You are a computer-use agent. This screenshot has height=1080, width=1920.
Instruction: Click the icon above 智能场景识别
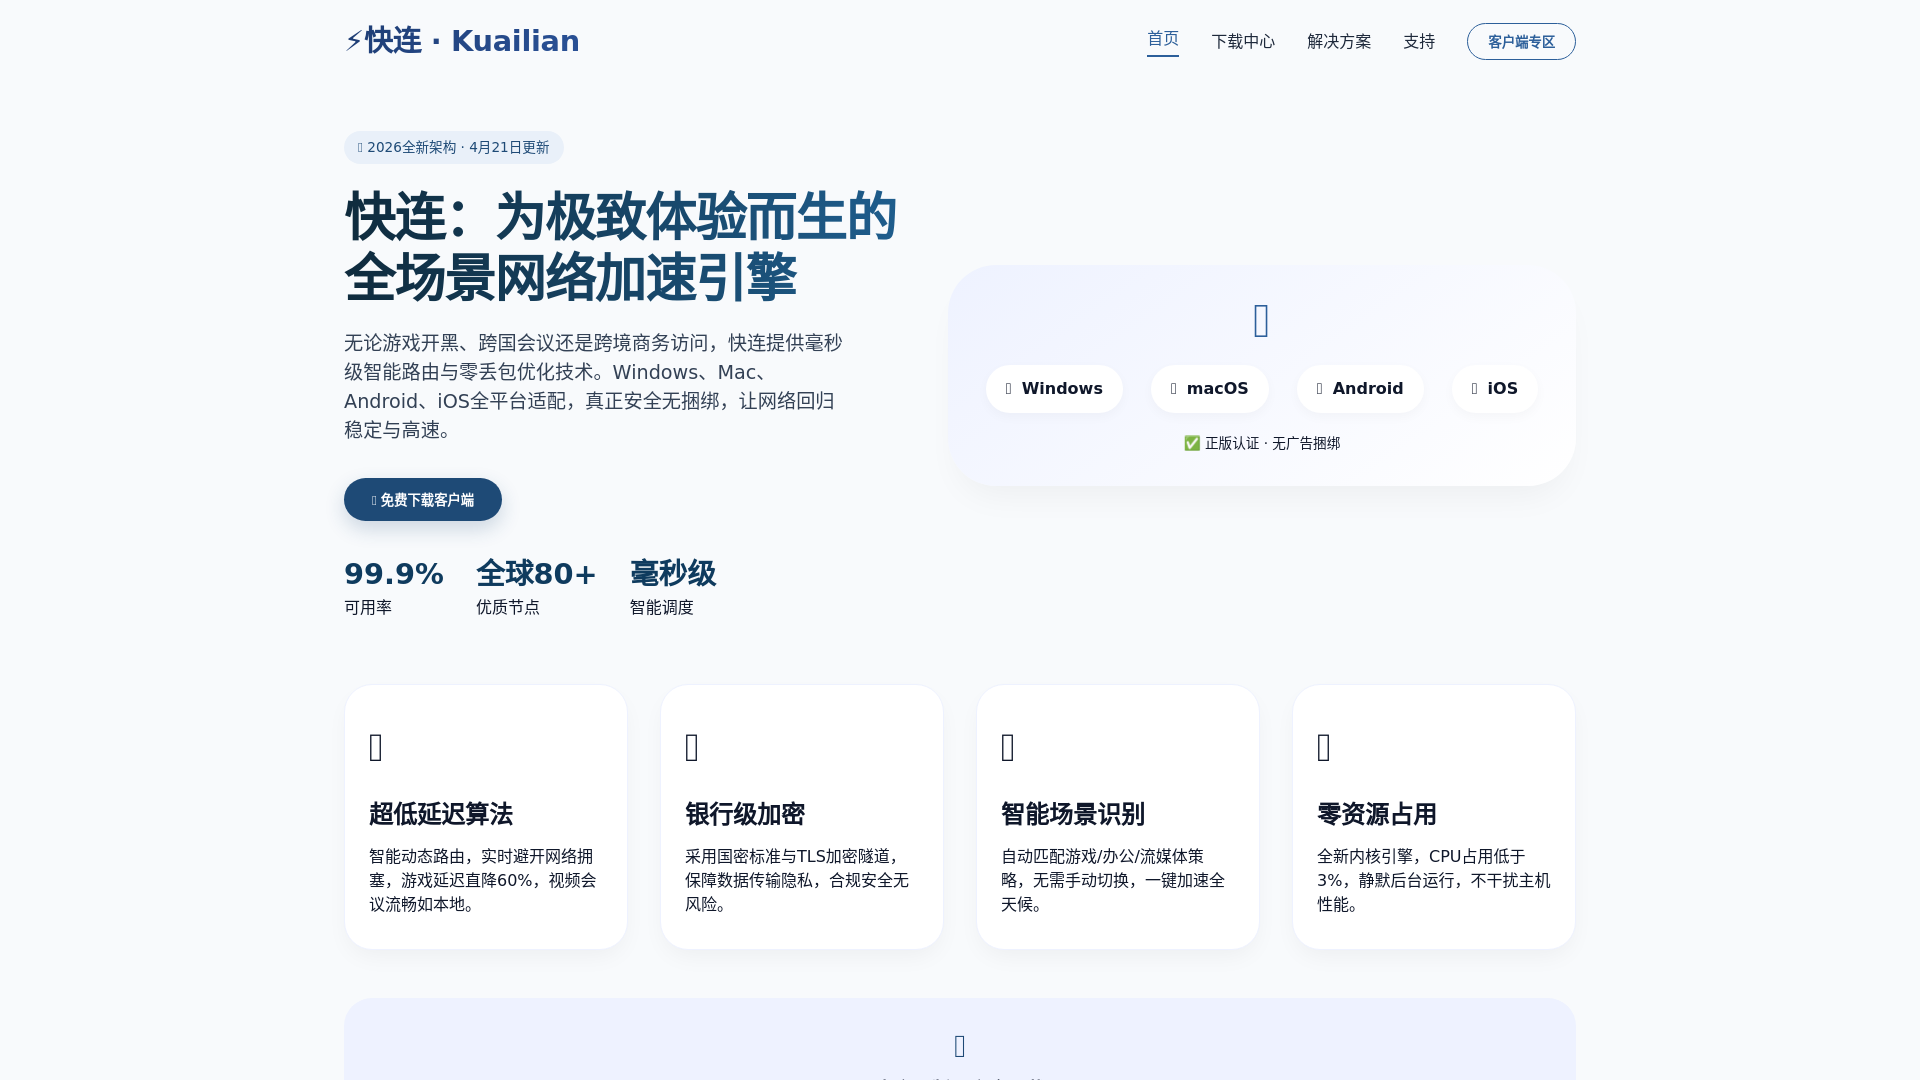pos(1008,747)
